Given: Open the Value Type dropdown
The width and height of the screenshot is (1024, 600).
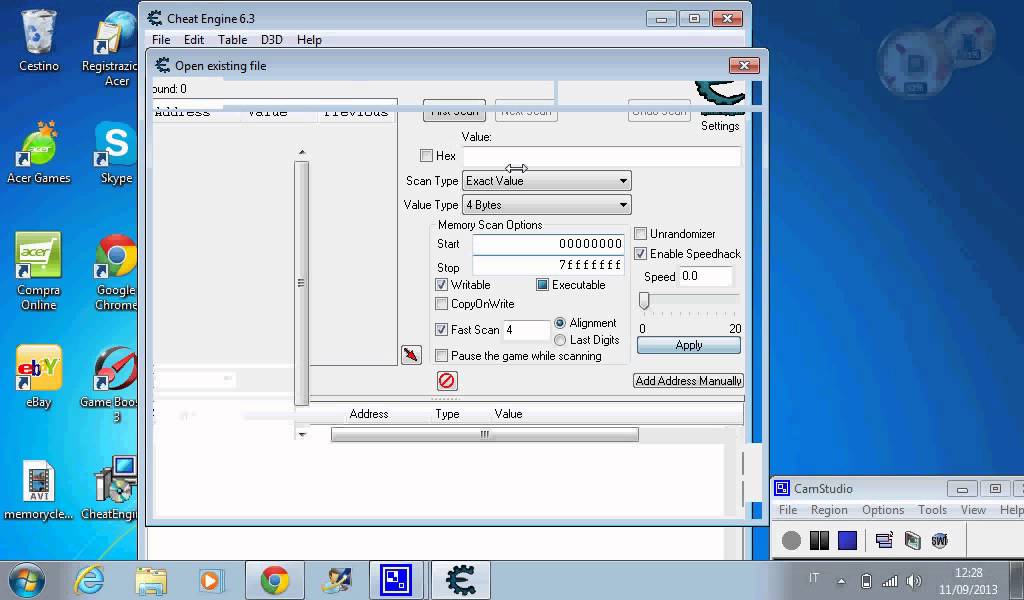Looking at the screenshot, I should click(547, 205).
